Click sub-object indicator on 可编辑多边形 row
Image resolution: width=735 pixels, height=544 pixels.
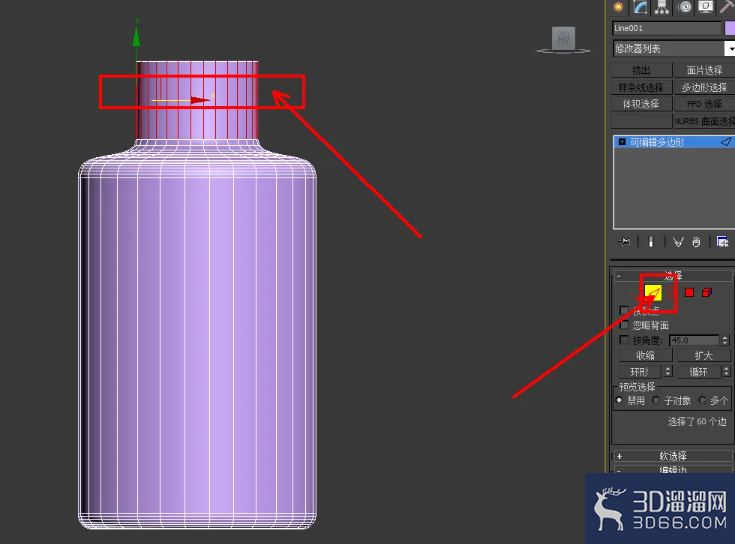tap(726, 142)
